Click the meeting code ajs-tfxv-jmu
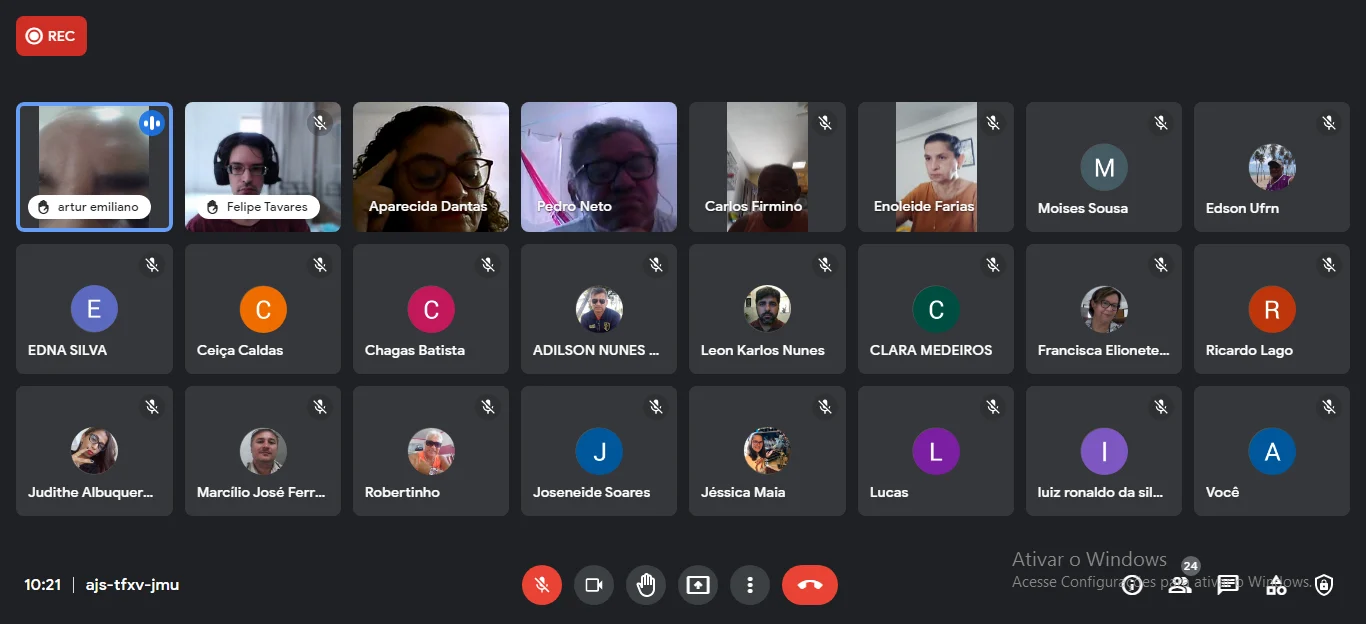 132,585
